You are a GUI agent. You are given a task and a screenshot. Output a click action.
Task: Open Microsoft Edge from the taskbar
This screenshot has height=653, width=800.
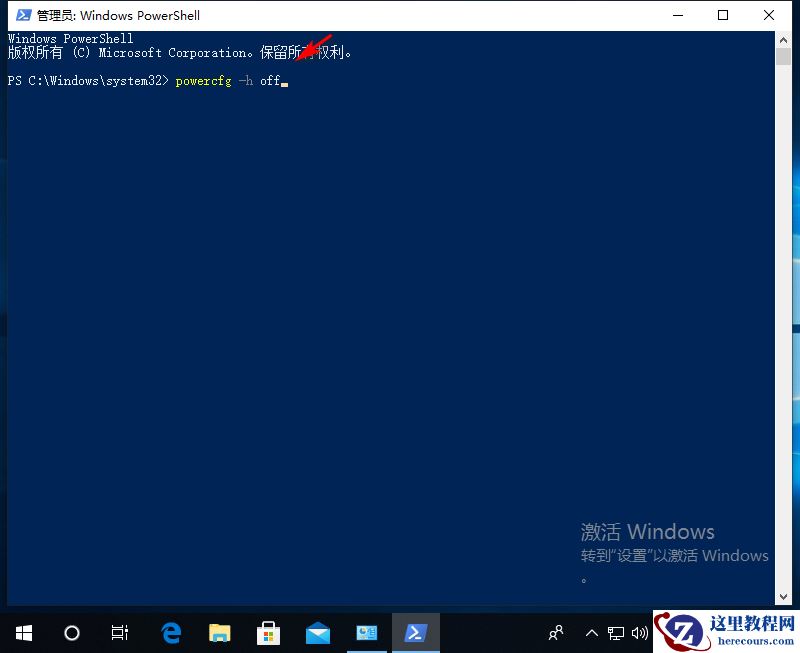(x=170, y=632)
